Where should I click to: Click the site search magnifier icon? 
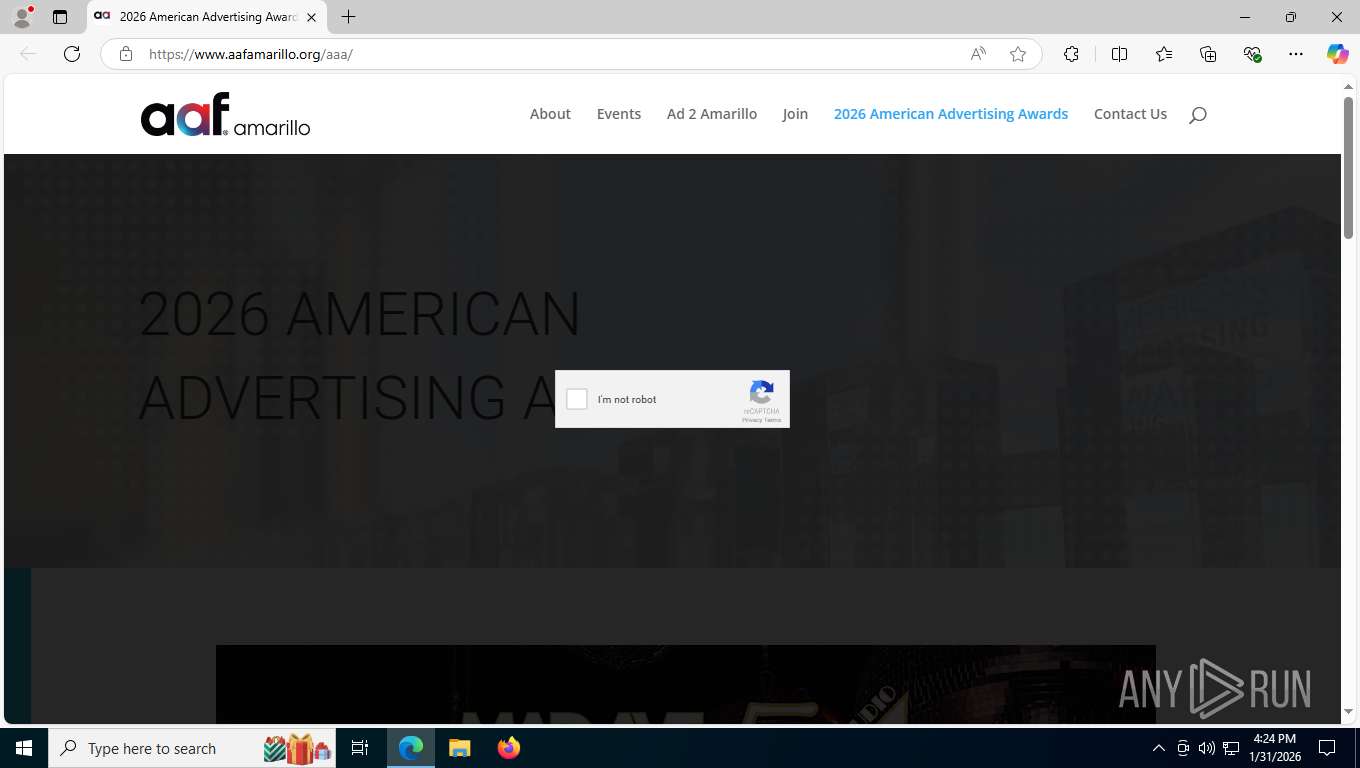coord(1198,115)
